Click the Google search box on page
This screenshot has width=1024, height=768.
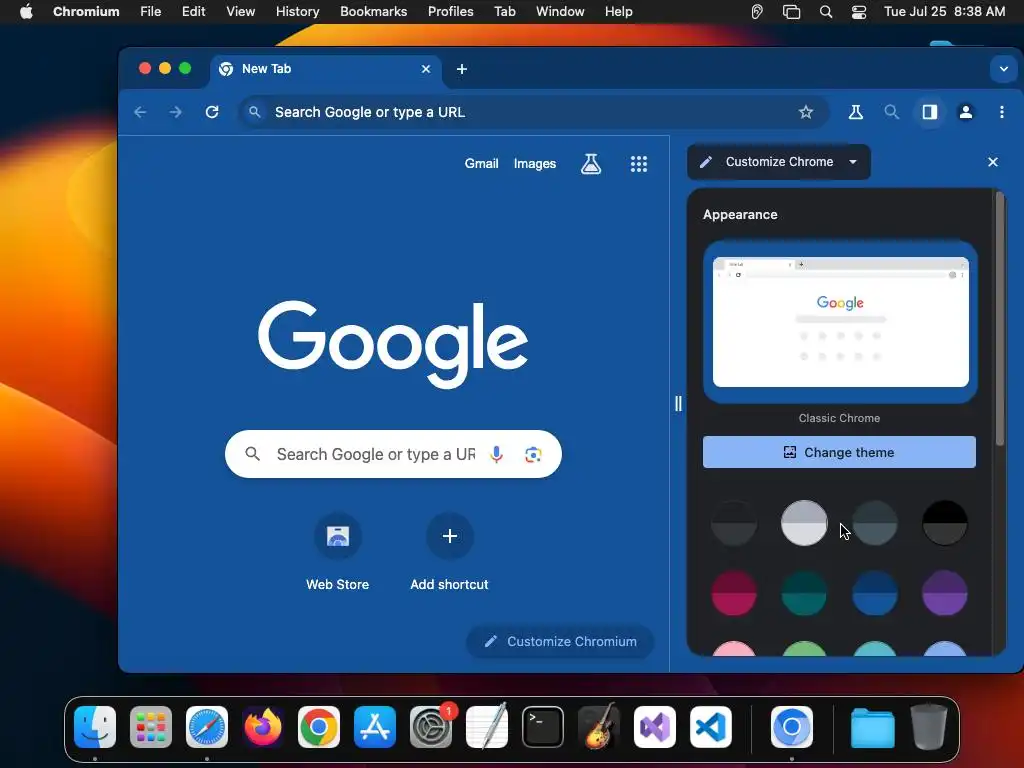coord(393,454)
